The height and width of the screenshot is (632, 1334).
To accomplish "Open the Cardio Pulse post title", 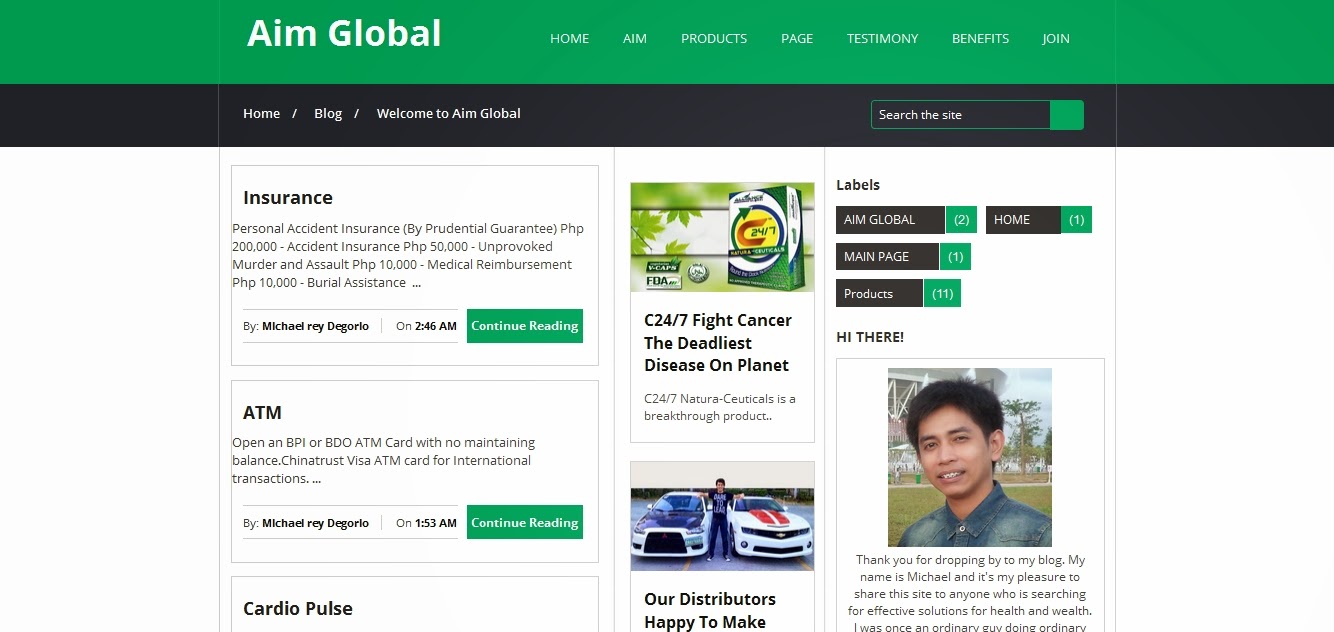I will tap(298, 609).
